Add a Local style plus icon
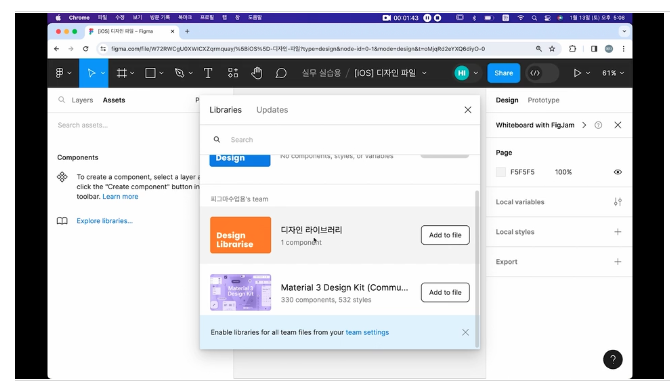Screen dimensions: 670x389 [617, 232]
